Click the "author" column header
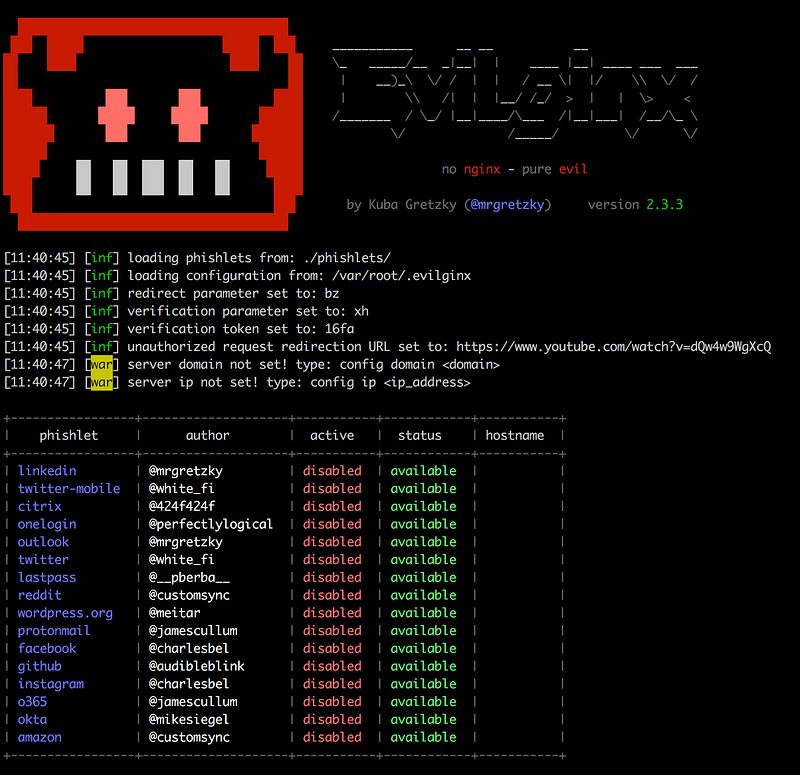This screenshot has height=775, width=800. click(x=207, y=435)
